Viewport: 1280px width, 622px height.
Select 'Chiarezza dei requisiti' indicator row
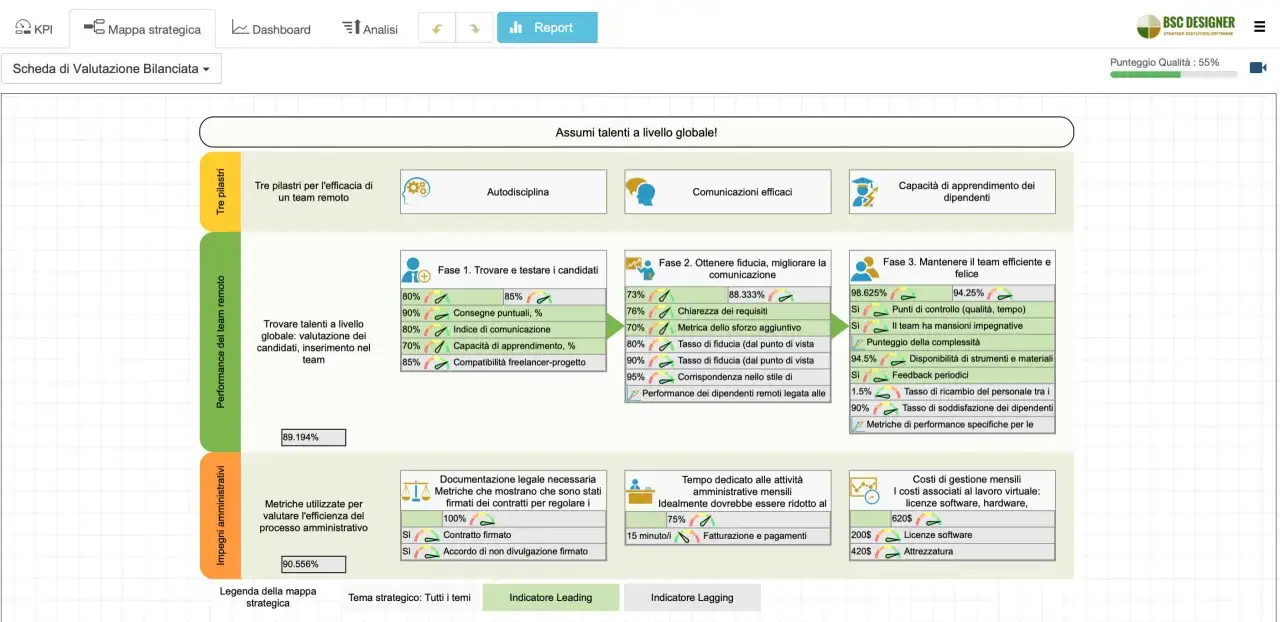[x=727, y=311]
